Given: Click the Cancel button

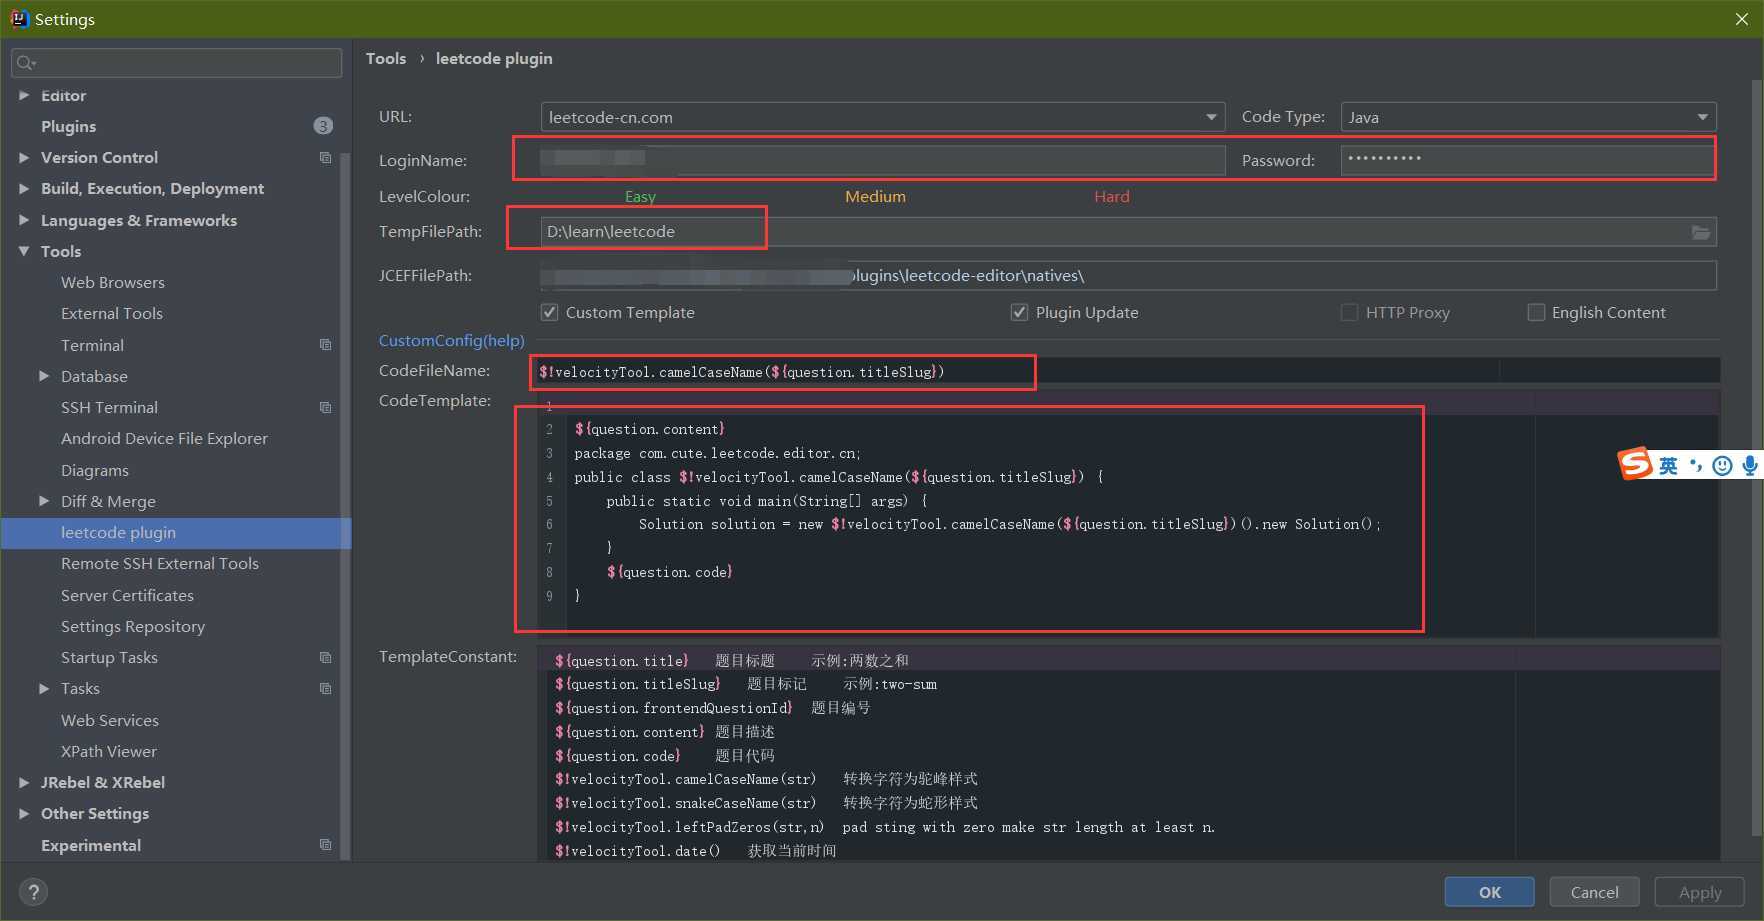Looking at the screenshot, I should [x=1594, y=892].
